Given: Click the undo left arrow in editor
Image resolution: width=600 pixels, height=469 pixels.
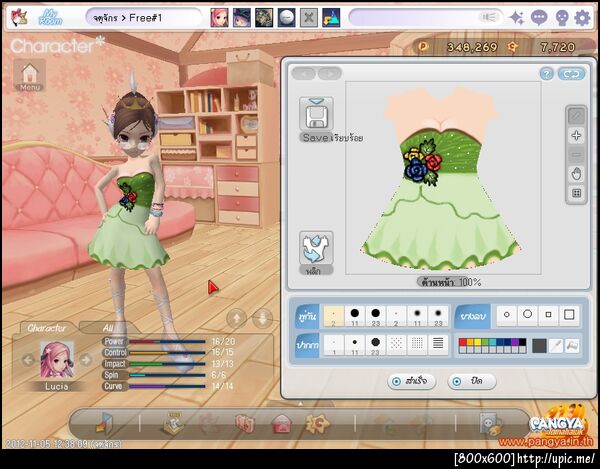Looking at the screenshot, I should (304, 73).
